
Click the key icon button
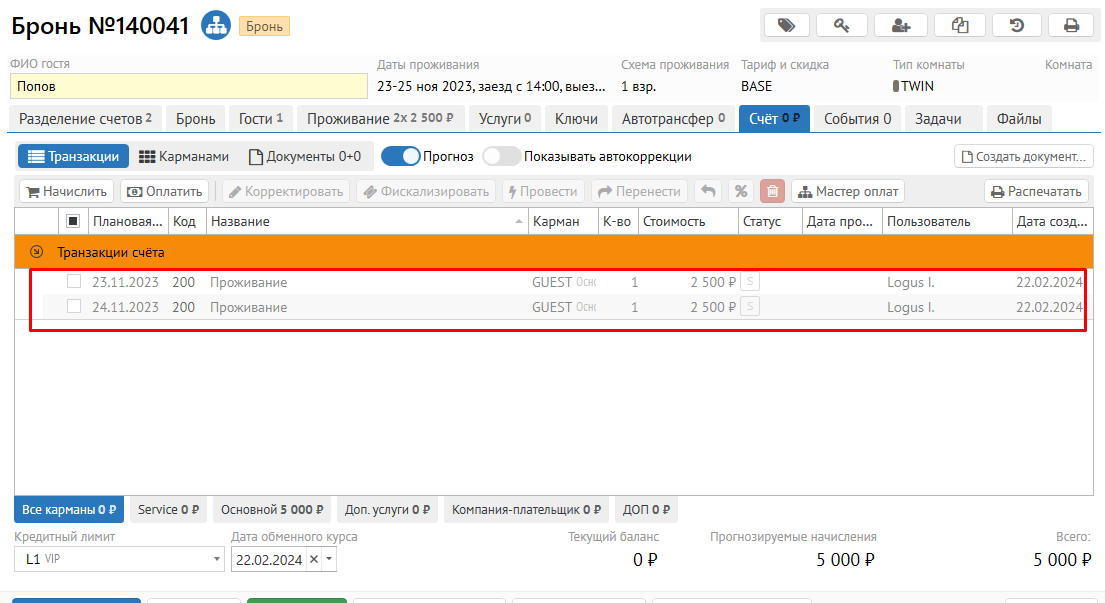tap(842, 26)
